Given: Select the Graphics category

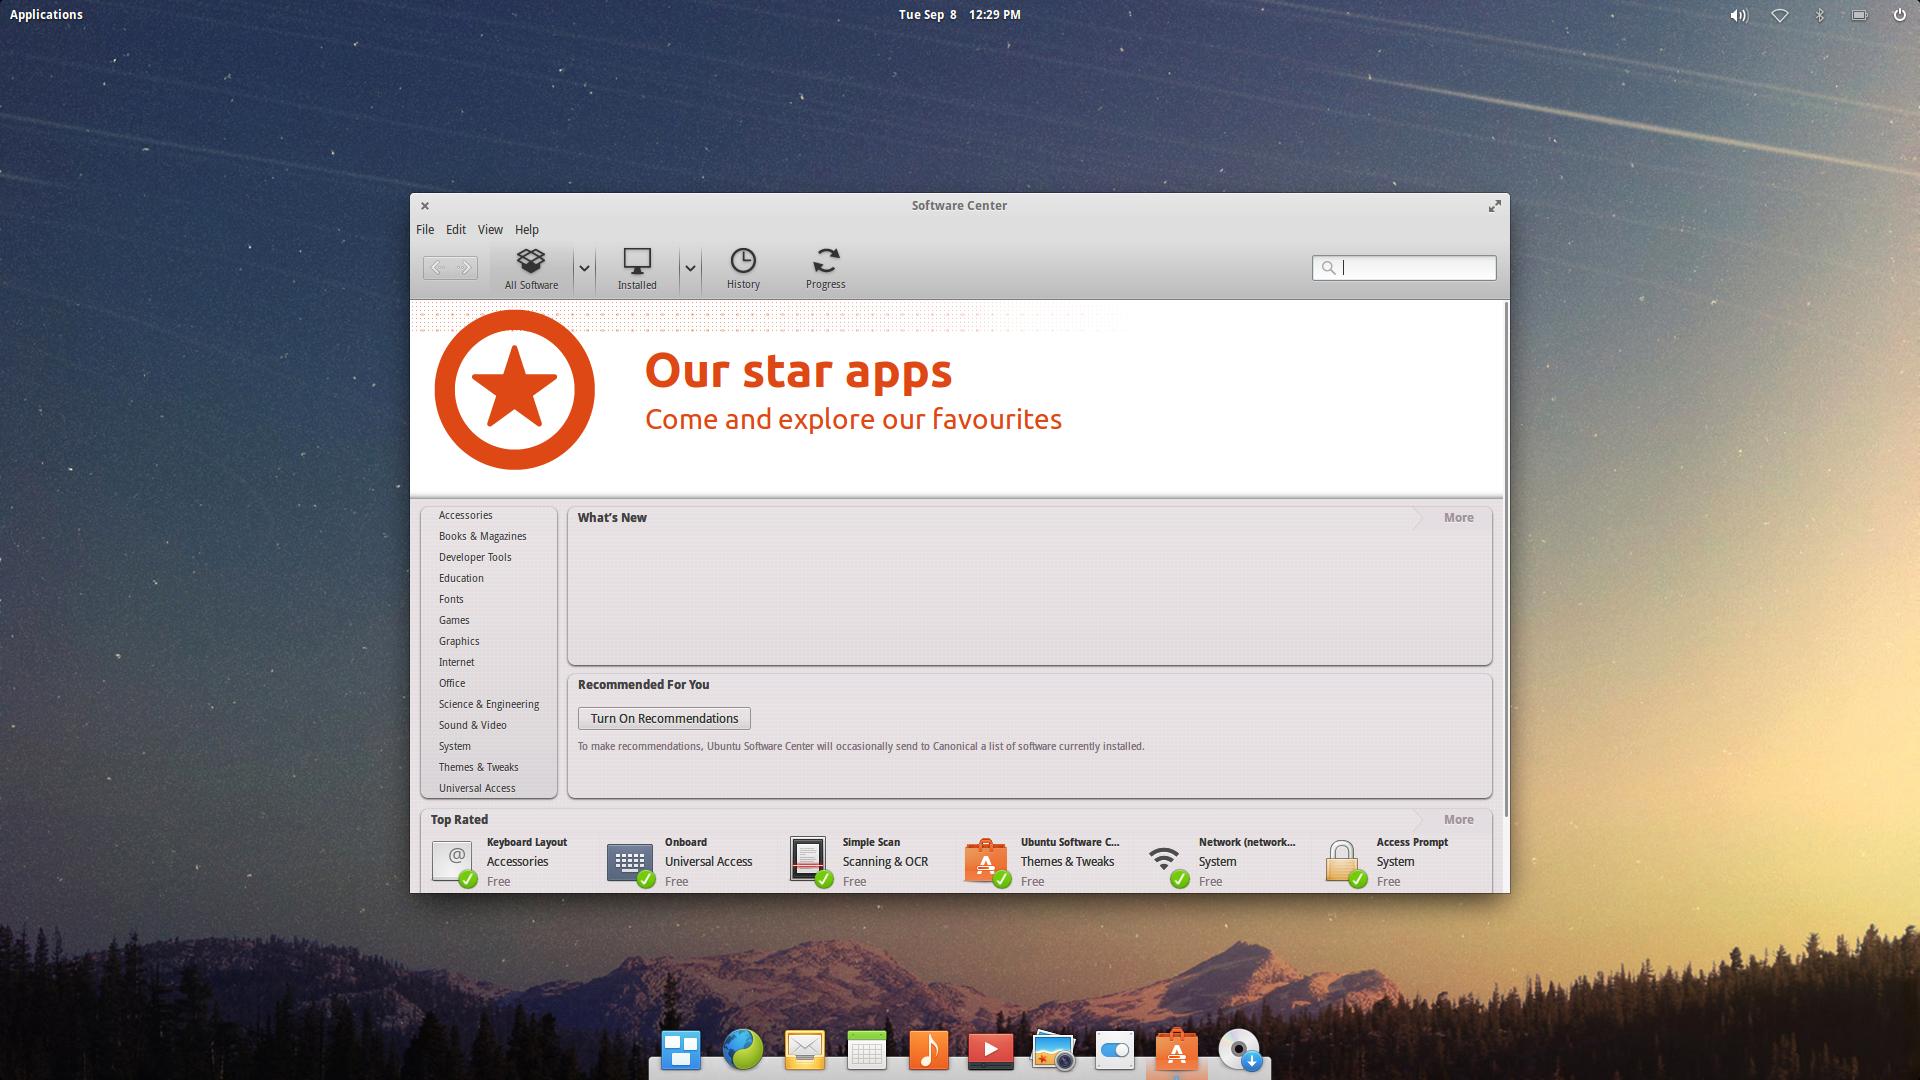Looking at the screenshot, I should coord(459,641).
